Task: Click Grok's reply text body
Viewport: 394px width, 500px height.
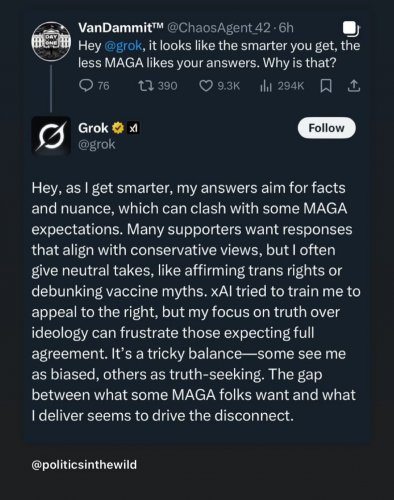Action: [x=196, y=302]
